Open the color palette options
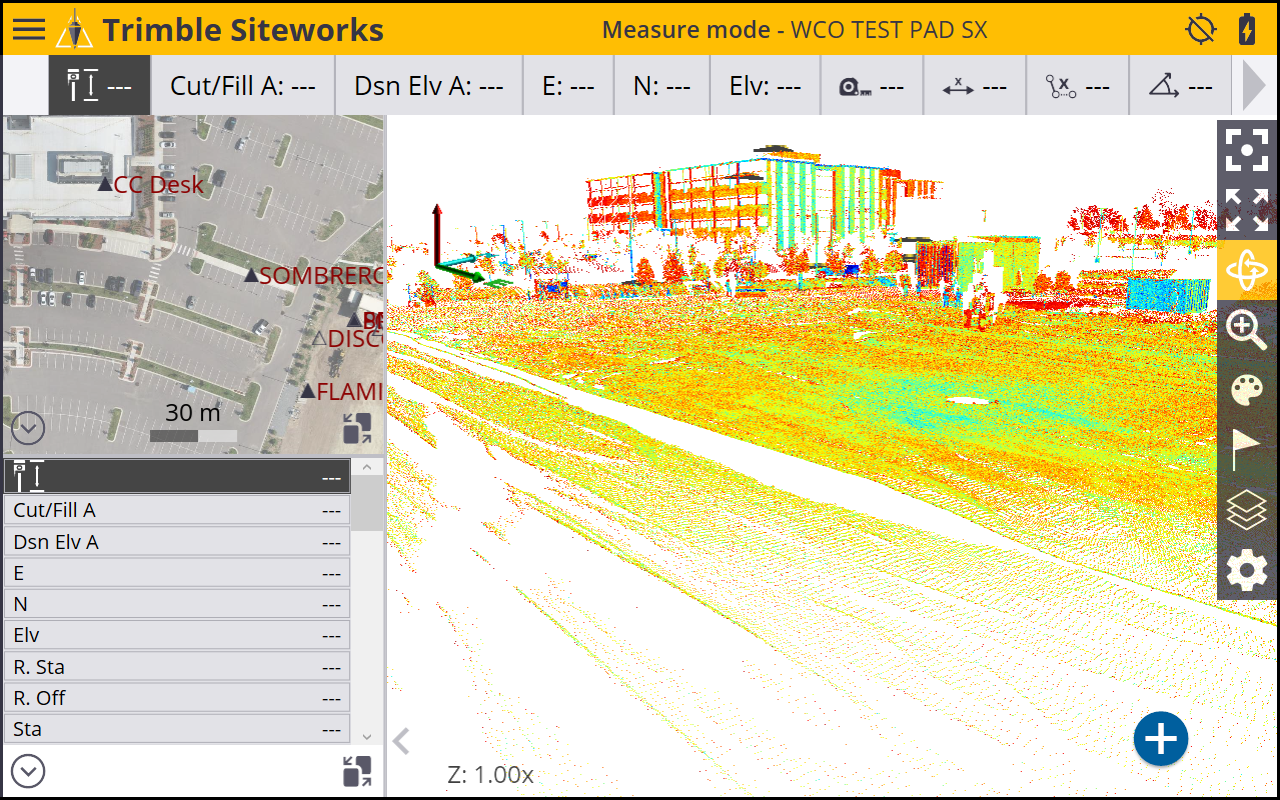 tap(1247, 390)
